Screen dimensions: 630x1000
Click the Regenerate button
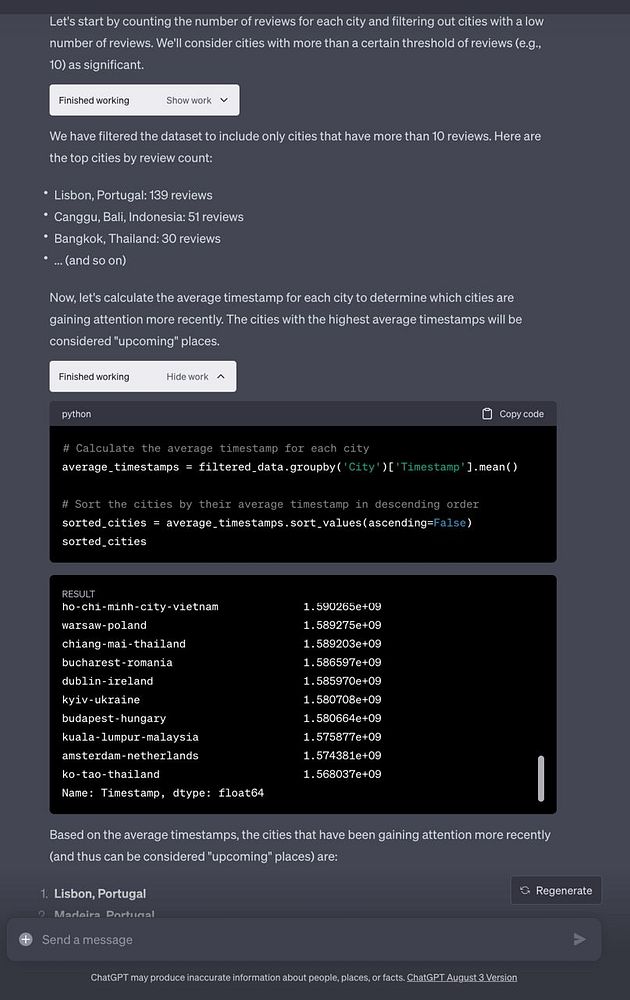coord(556,890)
